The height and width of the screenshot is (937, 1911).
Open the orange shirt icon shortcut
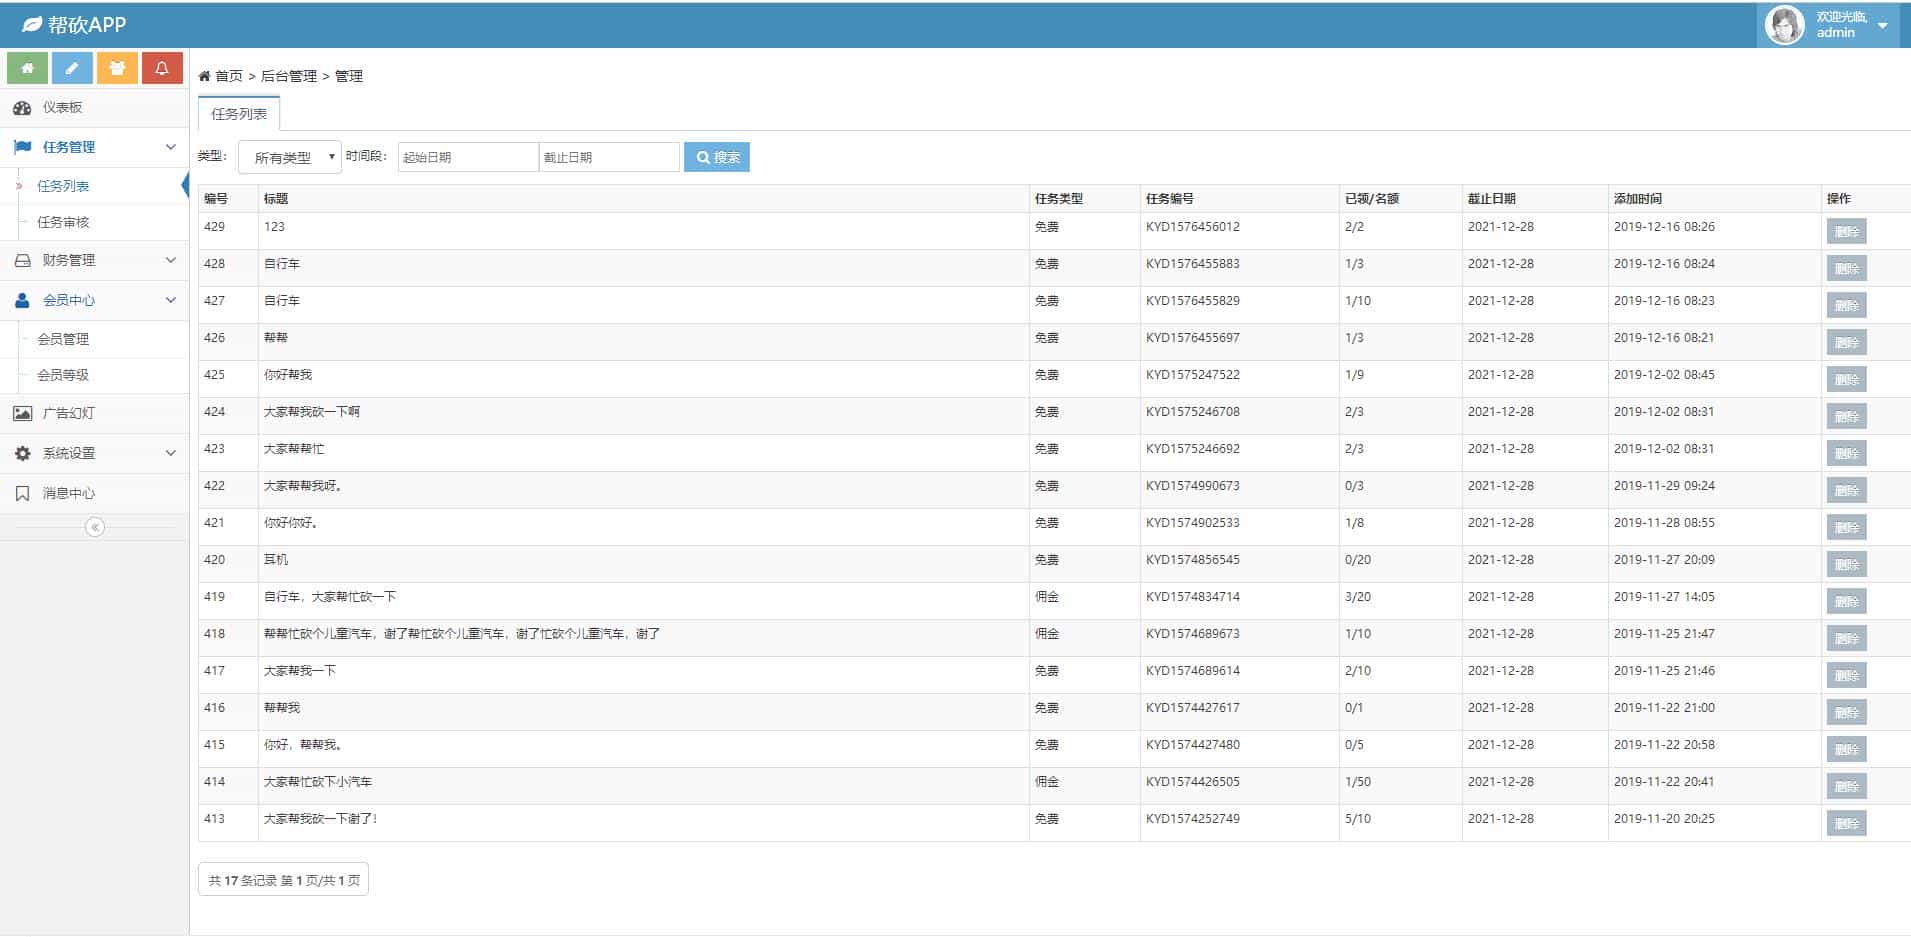pyautogui.click(x=117, y=67)
